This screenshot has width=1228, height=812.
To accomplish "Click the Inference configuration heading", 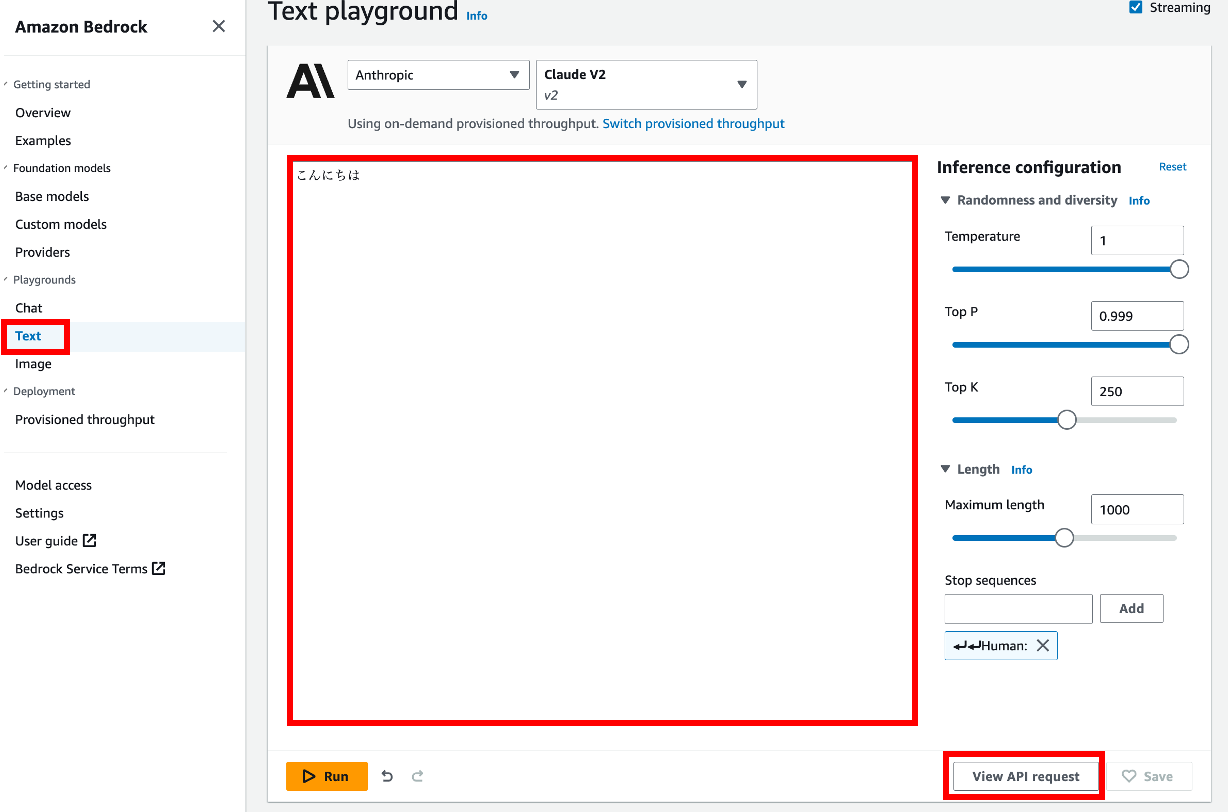I will click(1029, 167).
